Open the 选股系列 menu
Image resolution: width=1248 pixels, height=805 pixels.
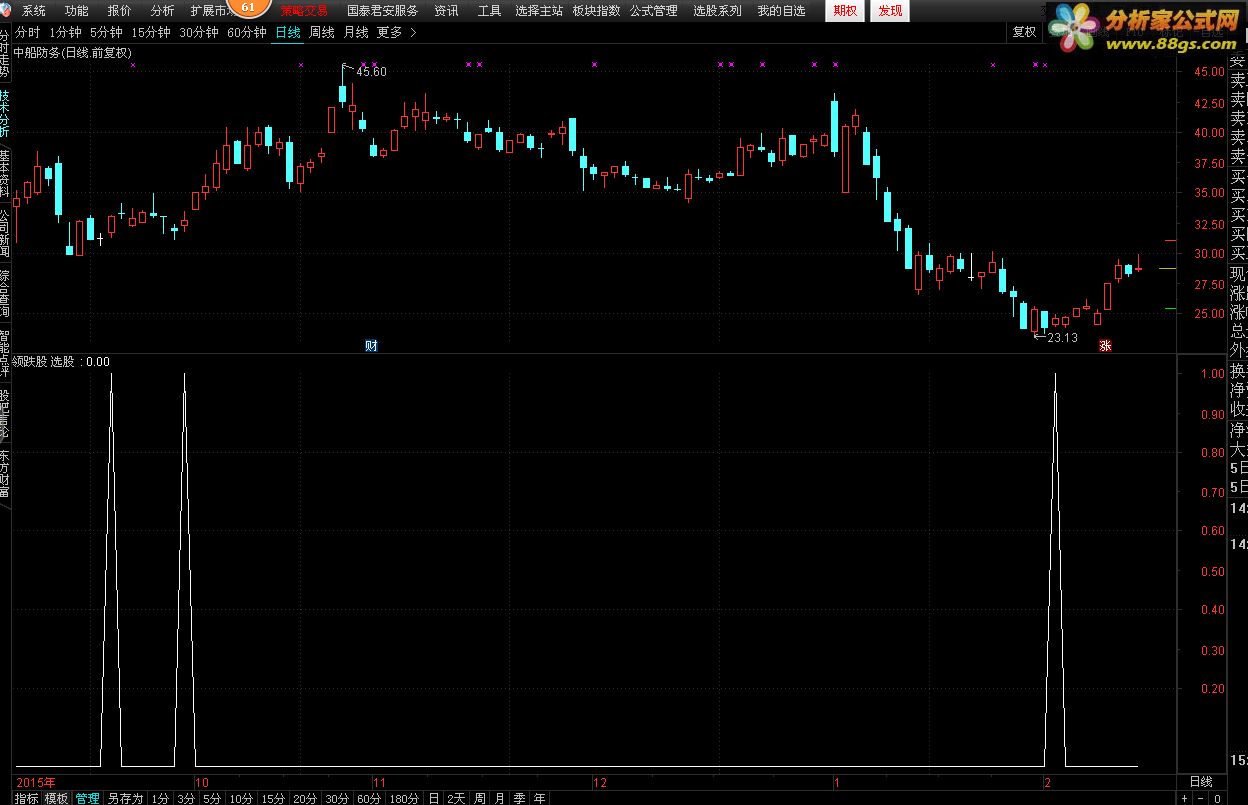pos(717,11)
